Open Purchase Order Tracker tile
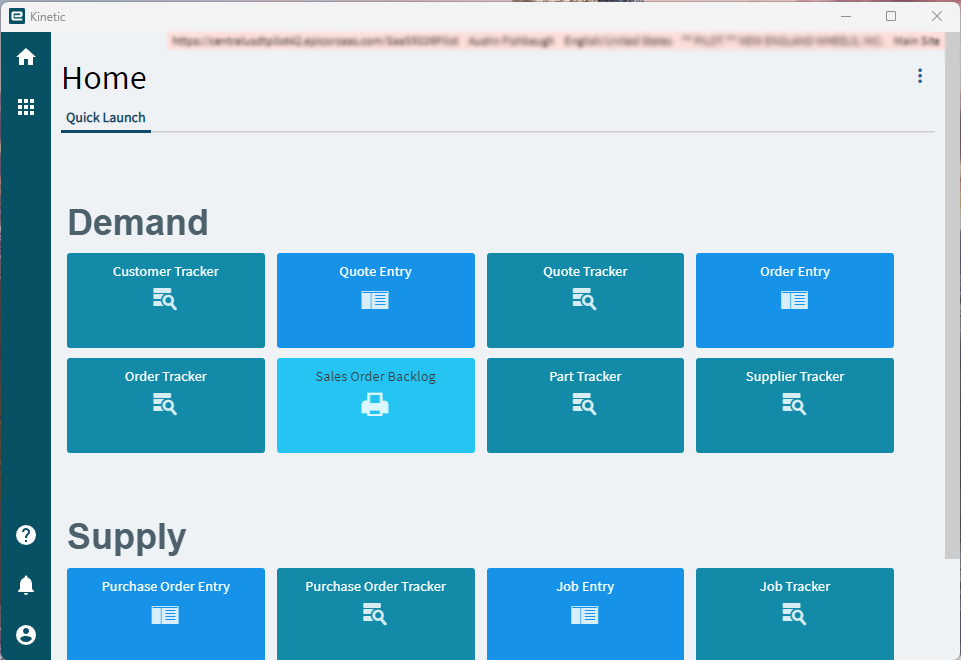961x660 pixels. coord(376,614)
